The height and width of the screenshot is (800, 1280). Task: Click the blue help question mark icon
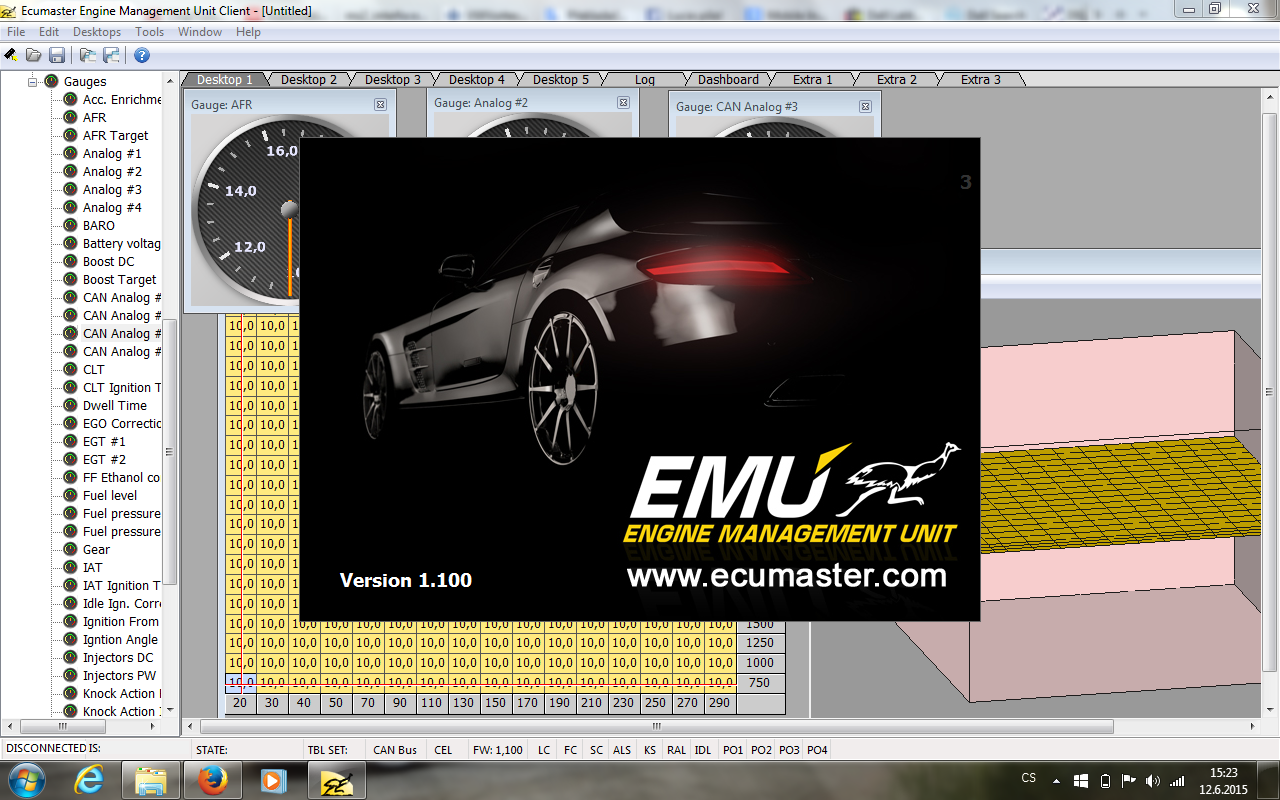[x=142, y=55]
